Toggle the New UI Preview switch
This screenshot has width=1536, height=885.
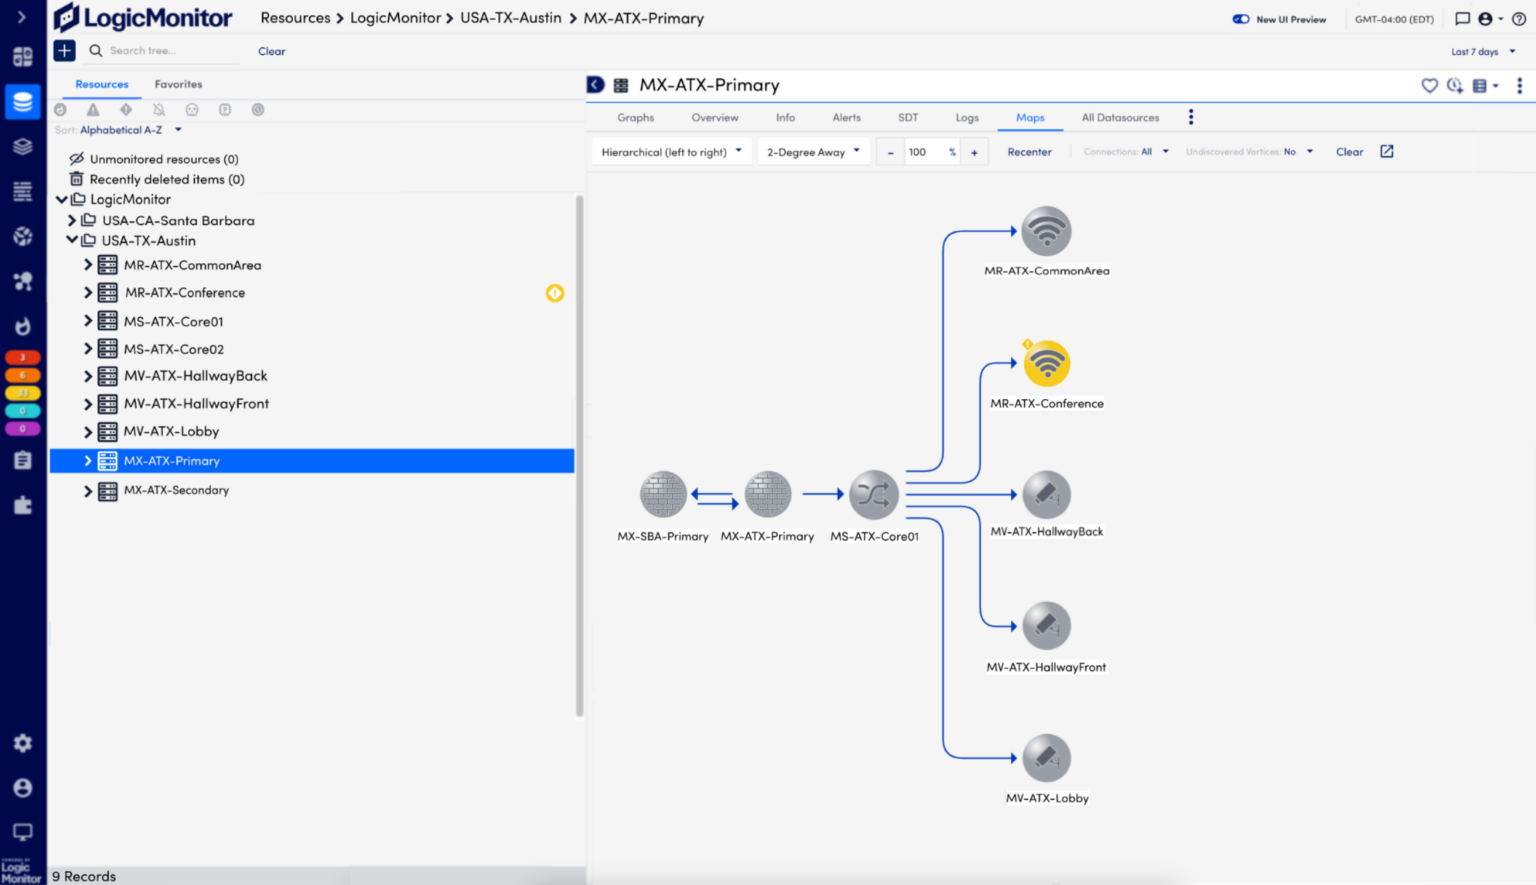coord(1241,19)
